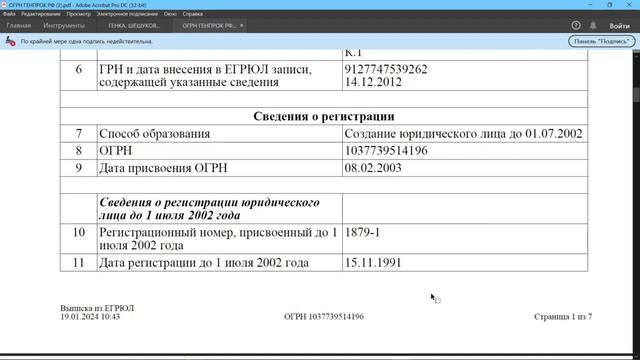Open the Справка menu
The width and height of the screenshot is (640, 360).
193,14
